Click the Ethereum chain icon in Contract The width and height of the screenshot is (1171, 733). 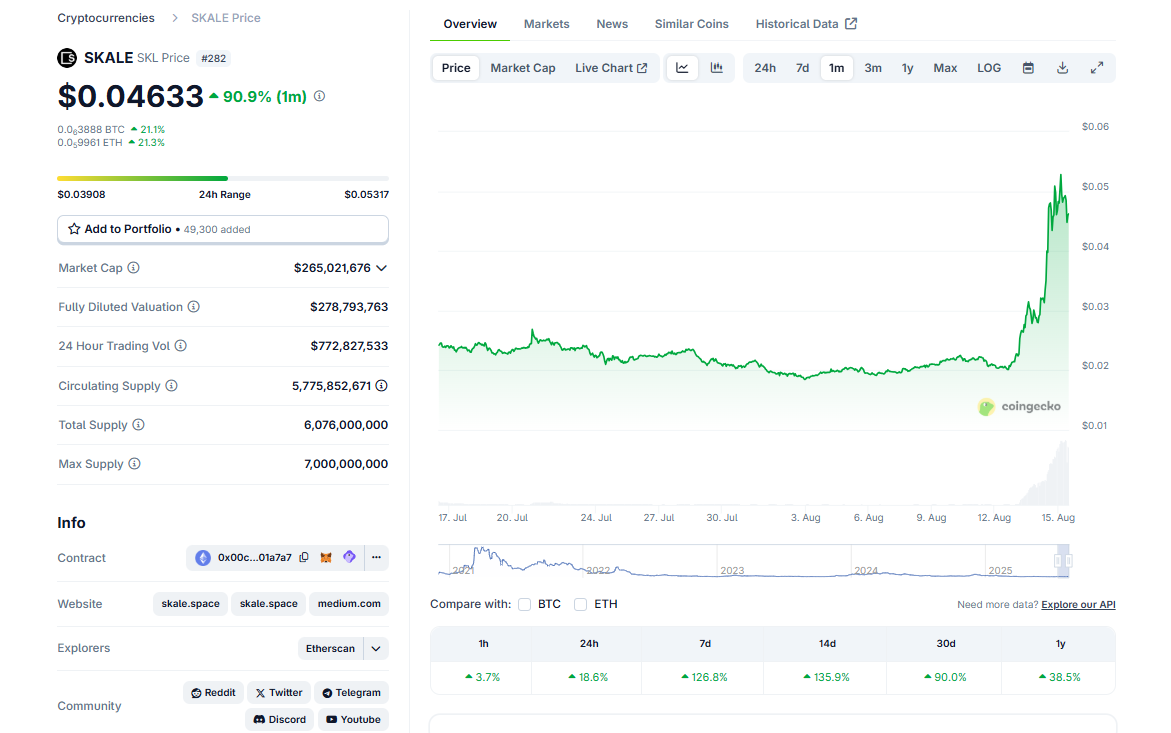point(203,558)
